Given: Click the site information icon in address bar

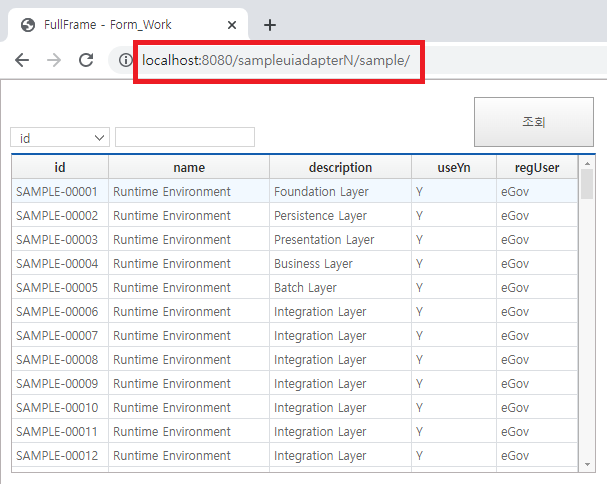Looking at the screenshot, I should click(125, 61).
